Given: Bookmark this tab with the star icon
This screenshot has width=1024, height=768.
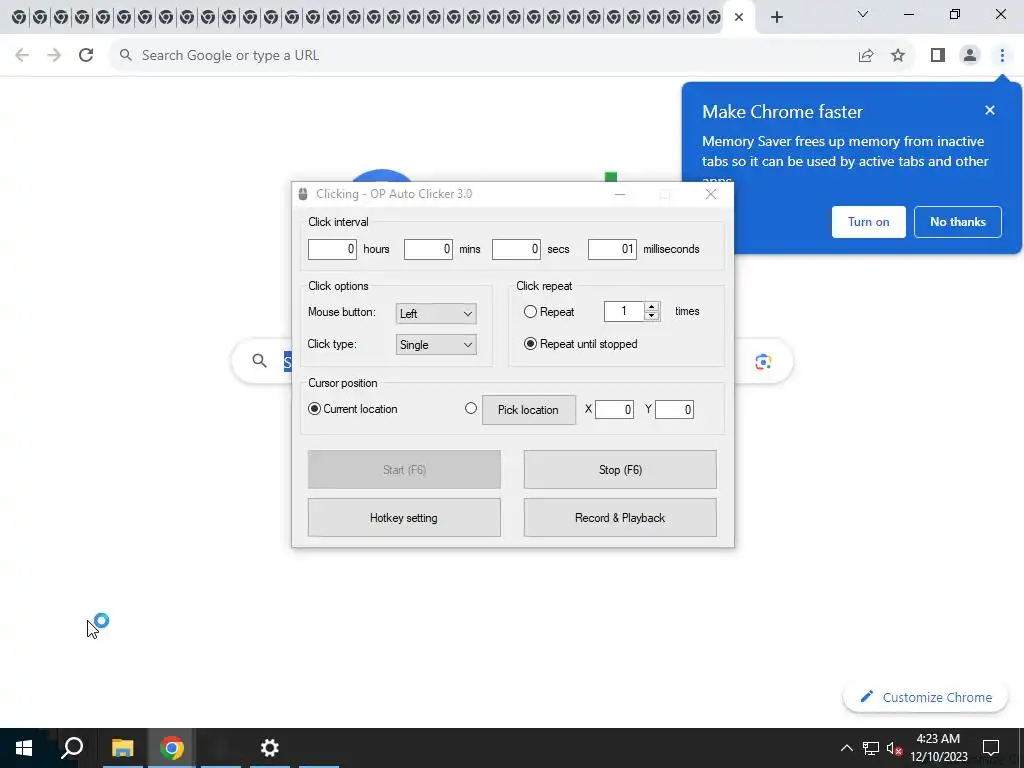Looking at the screenshot, I should pos(898,56).
